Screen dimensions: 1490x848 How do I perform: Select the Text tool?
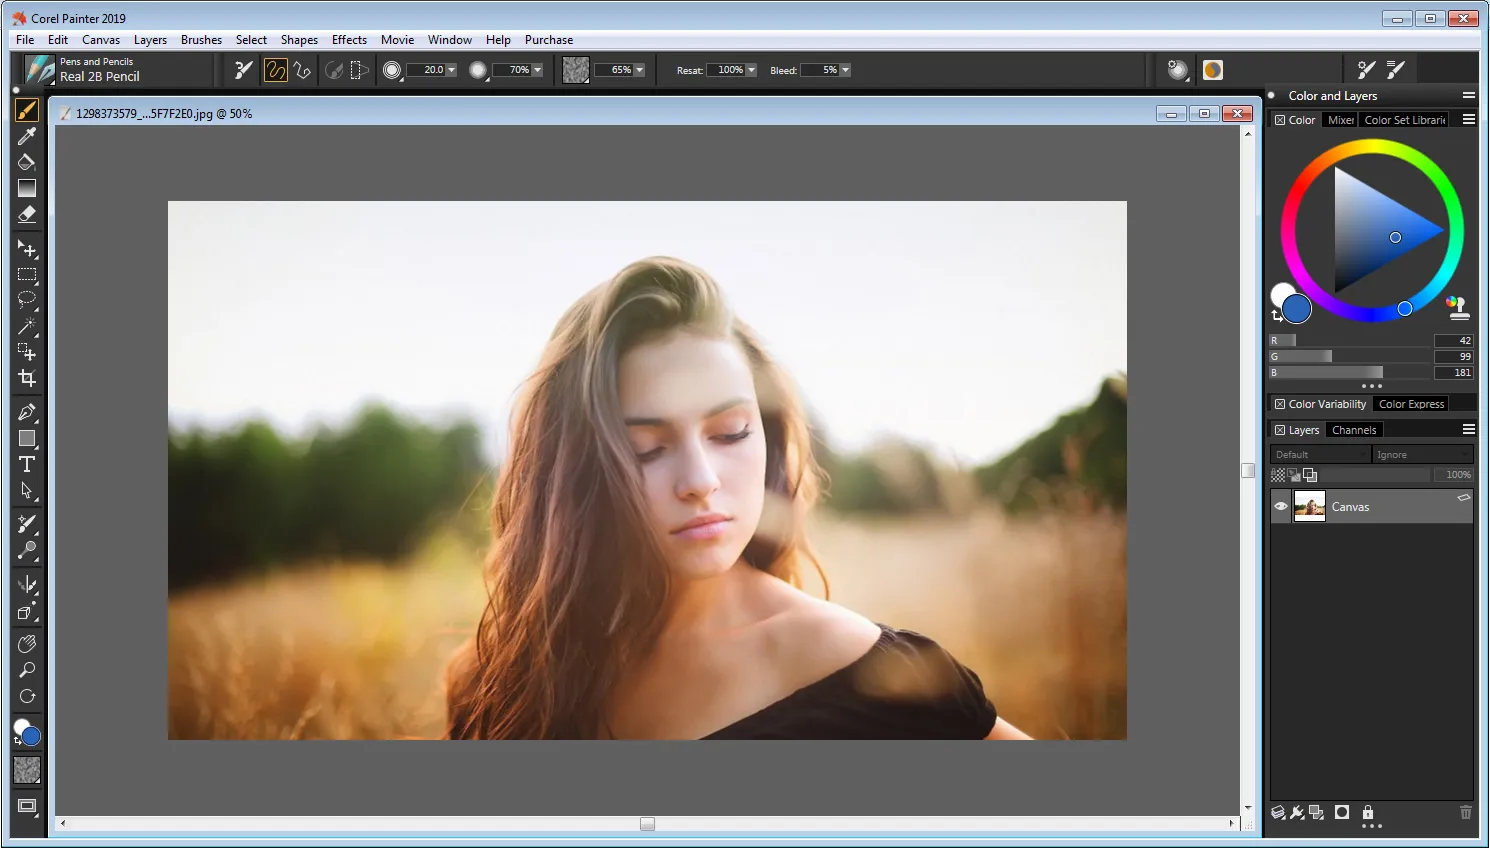point(27,464)
